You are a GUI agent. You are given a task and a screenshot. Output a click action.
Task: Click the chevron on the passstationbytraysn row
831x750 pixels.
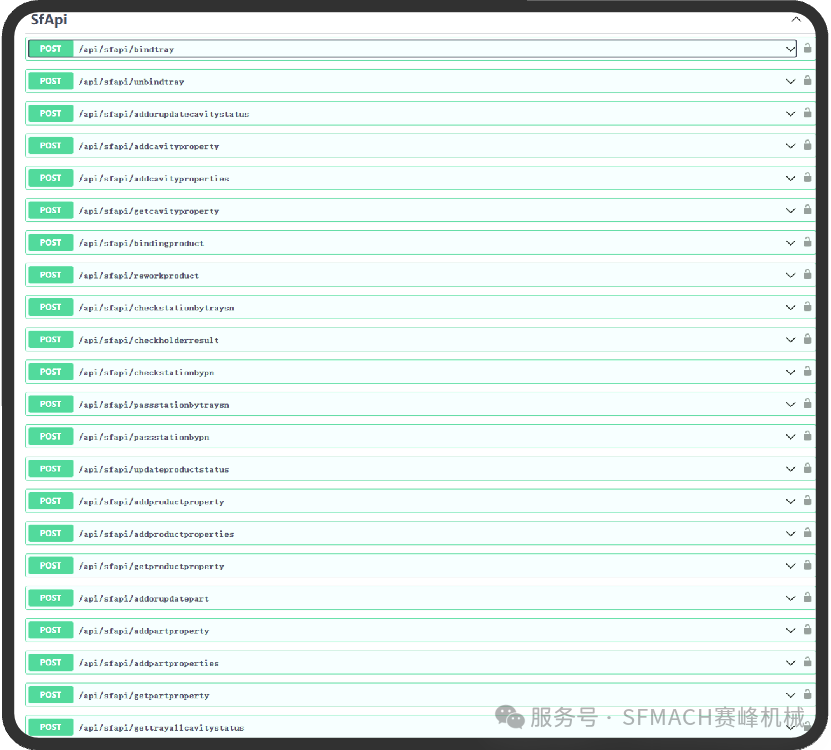pos(790,404)
